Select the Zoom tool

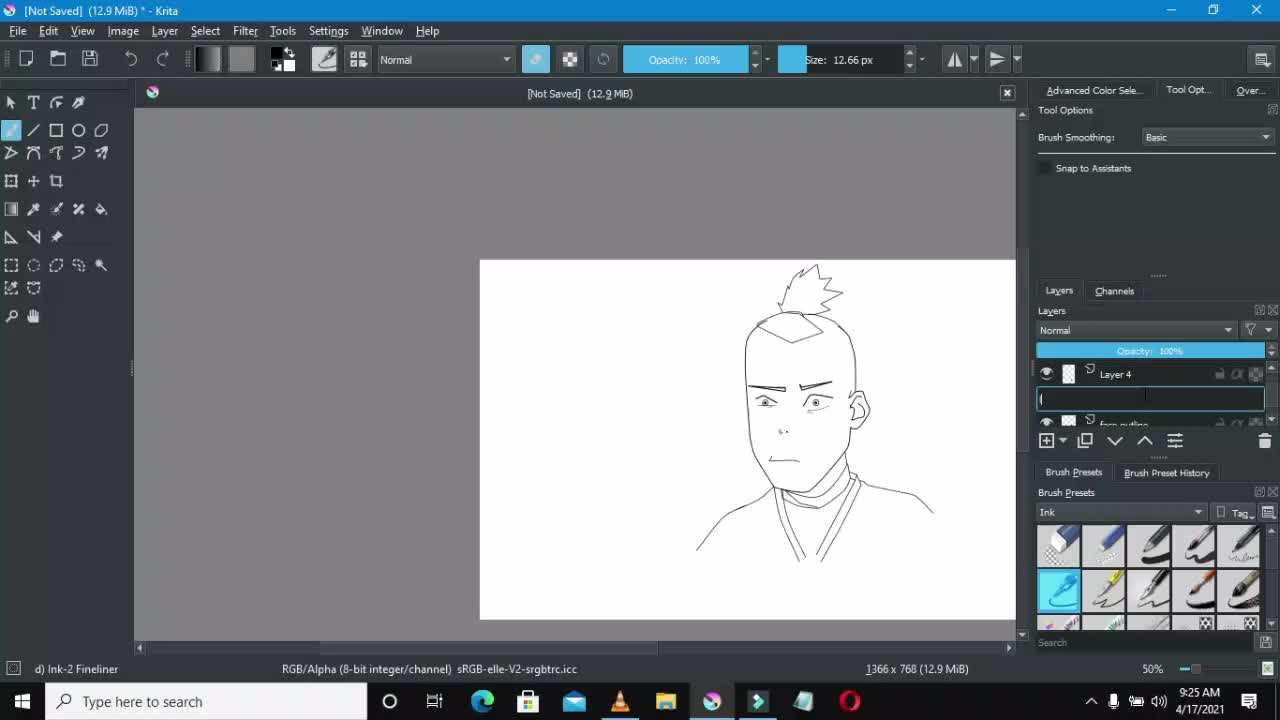pyautogui.click(x=11, y=316)
